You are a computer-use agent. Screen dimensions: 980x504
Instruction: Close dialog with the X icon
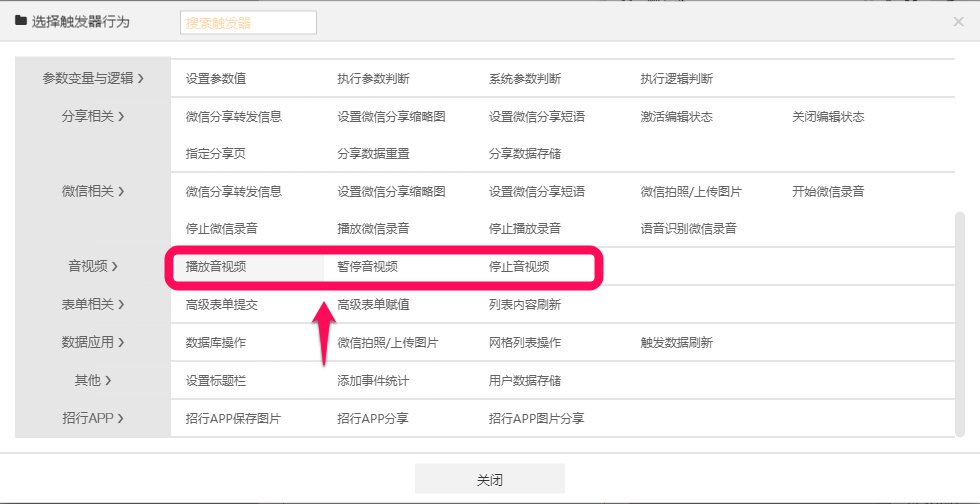958,22
